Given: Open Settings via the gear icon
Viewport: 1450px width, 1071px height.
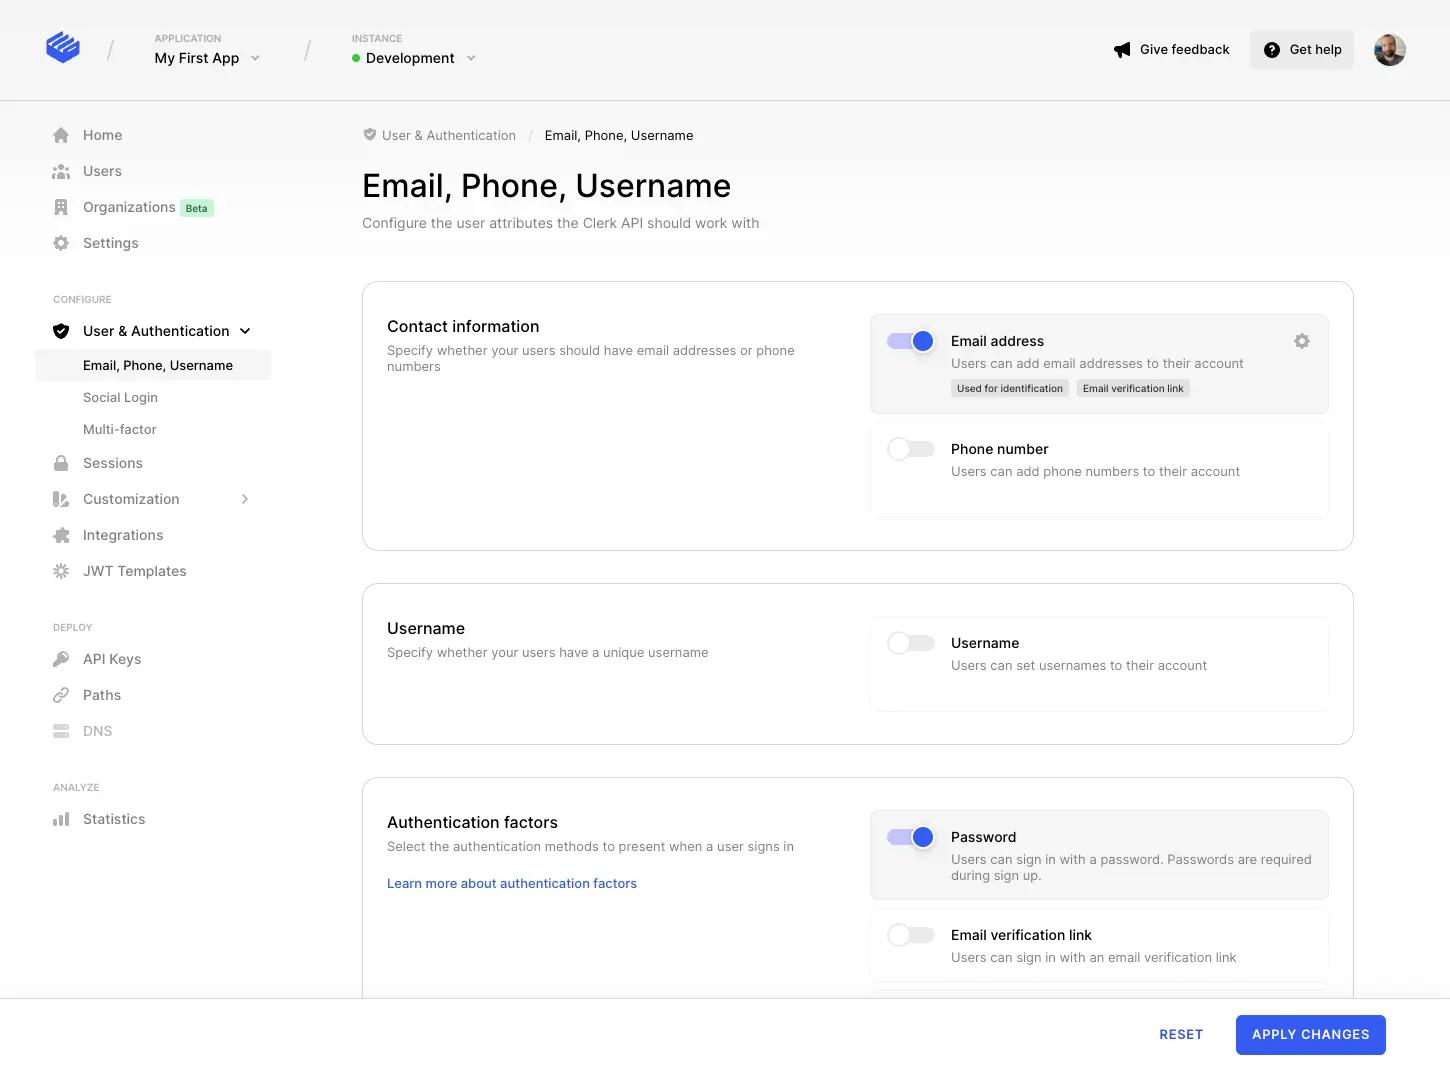Looking at the screenshot, I should coord(60,242).
